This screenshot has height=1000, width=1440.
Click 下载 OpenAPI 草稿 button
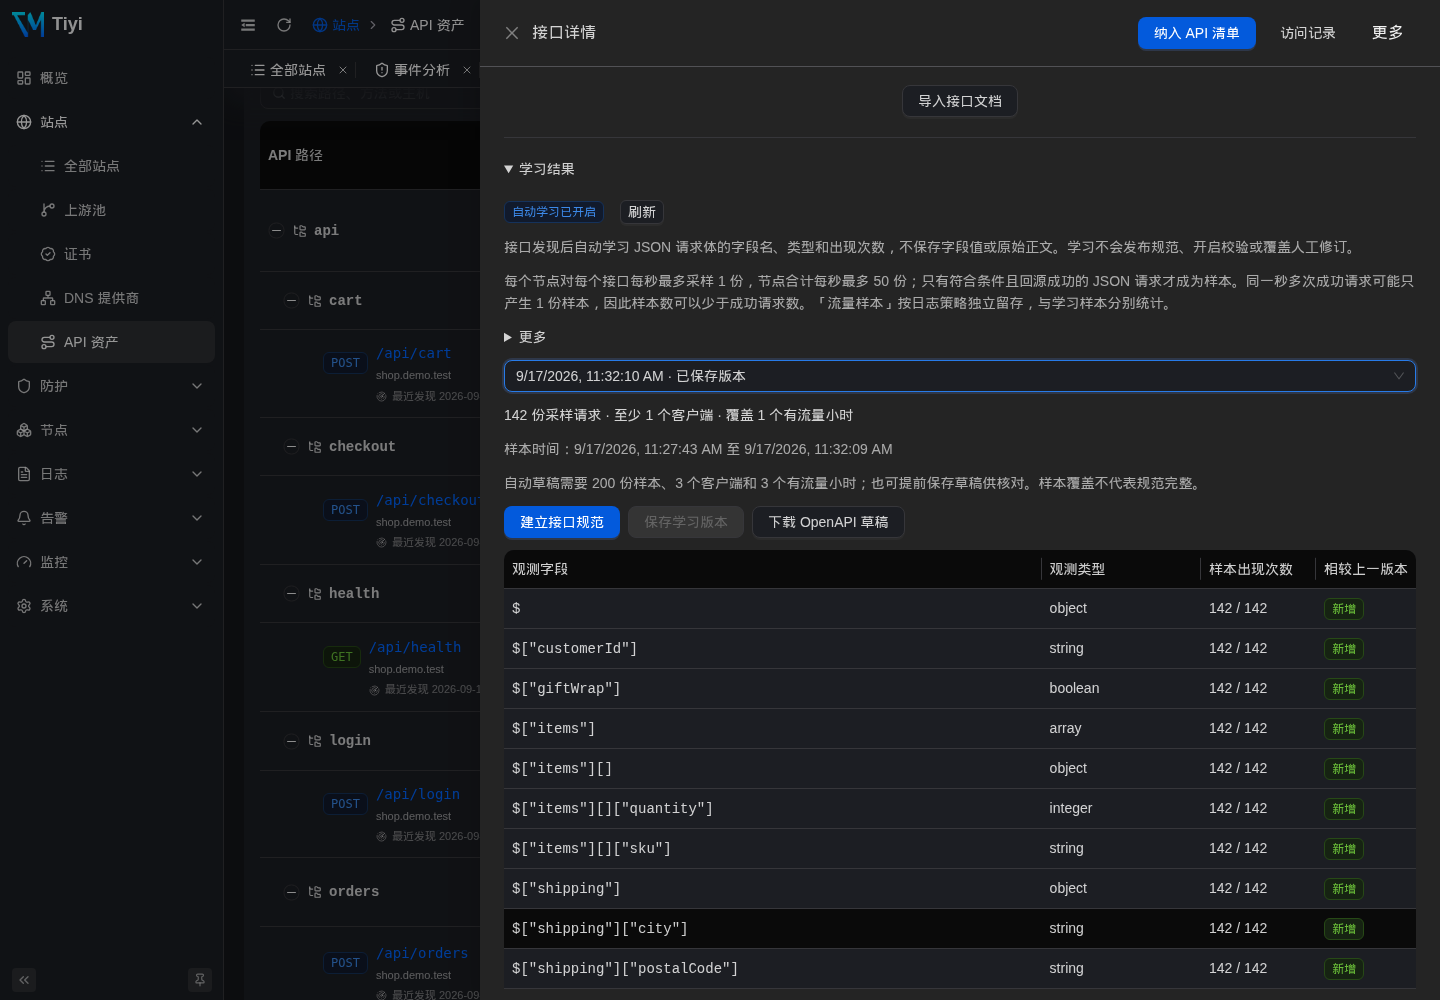pos(828,522)
